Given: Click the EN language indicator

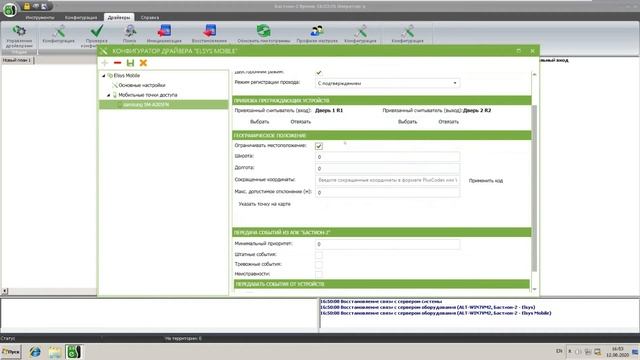Looking at the screenshot, I should pyautogui.click(x=559, y=351).
